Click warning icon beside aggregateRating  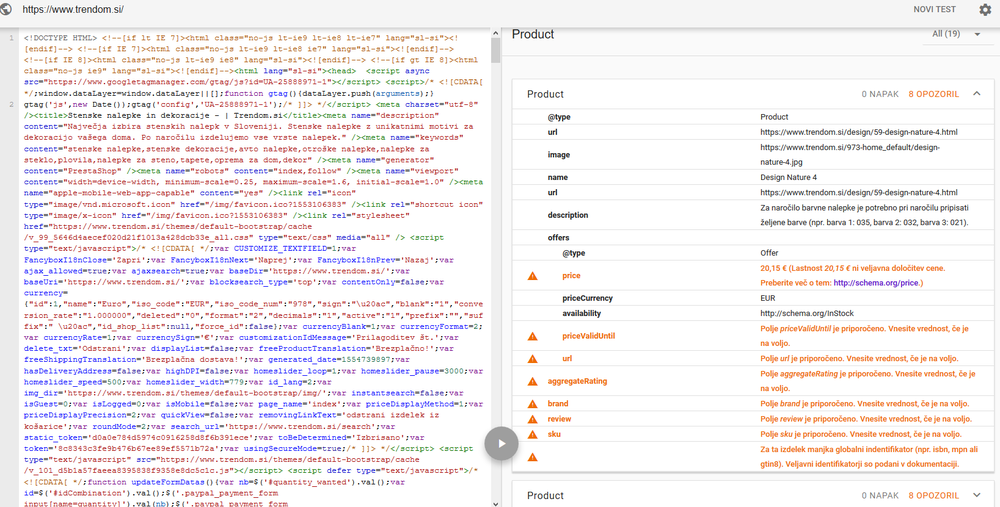(533, 381)
